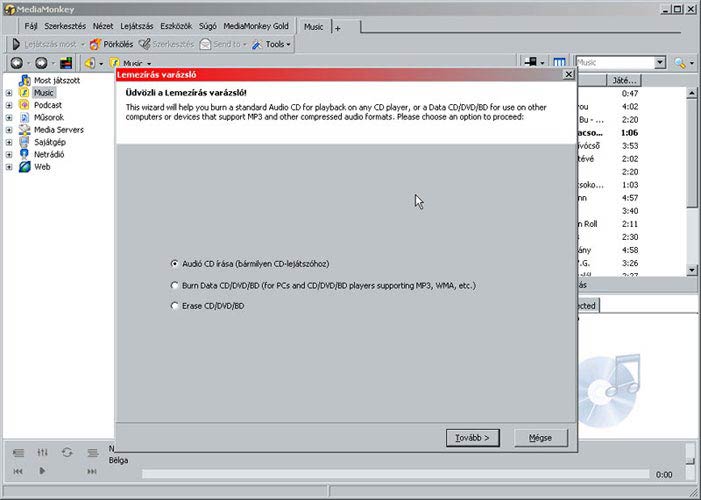701x500 pixels.
Task: Open the equalizer icon in the player
Action: [42, 452]
